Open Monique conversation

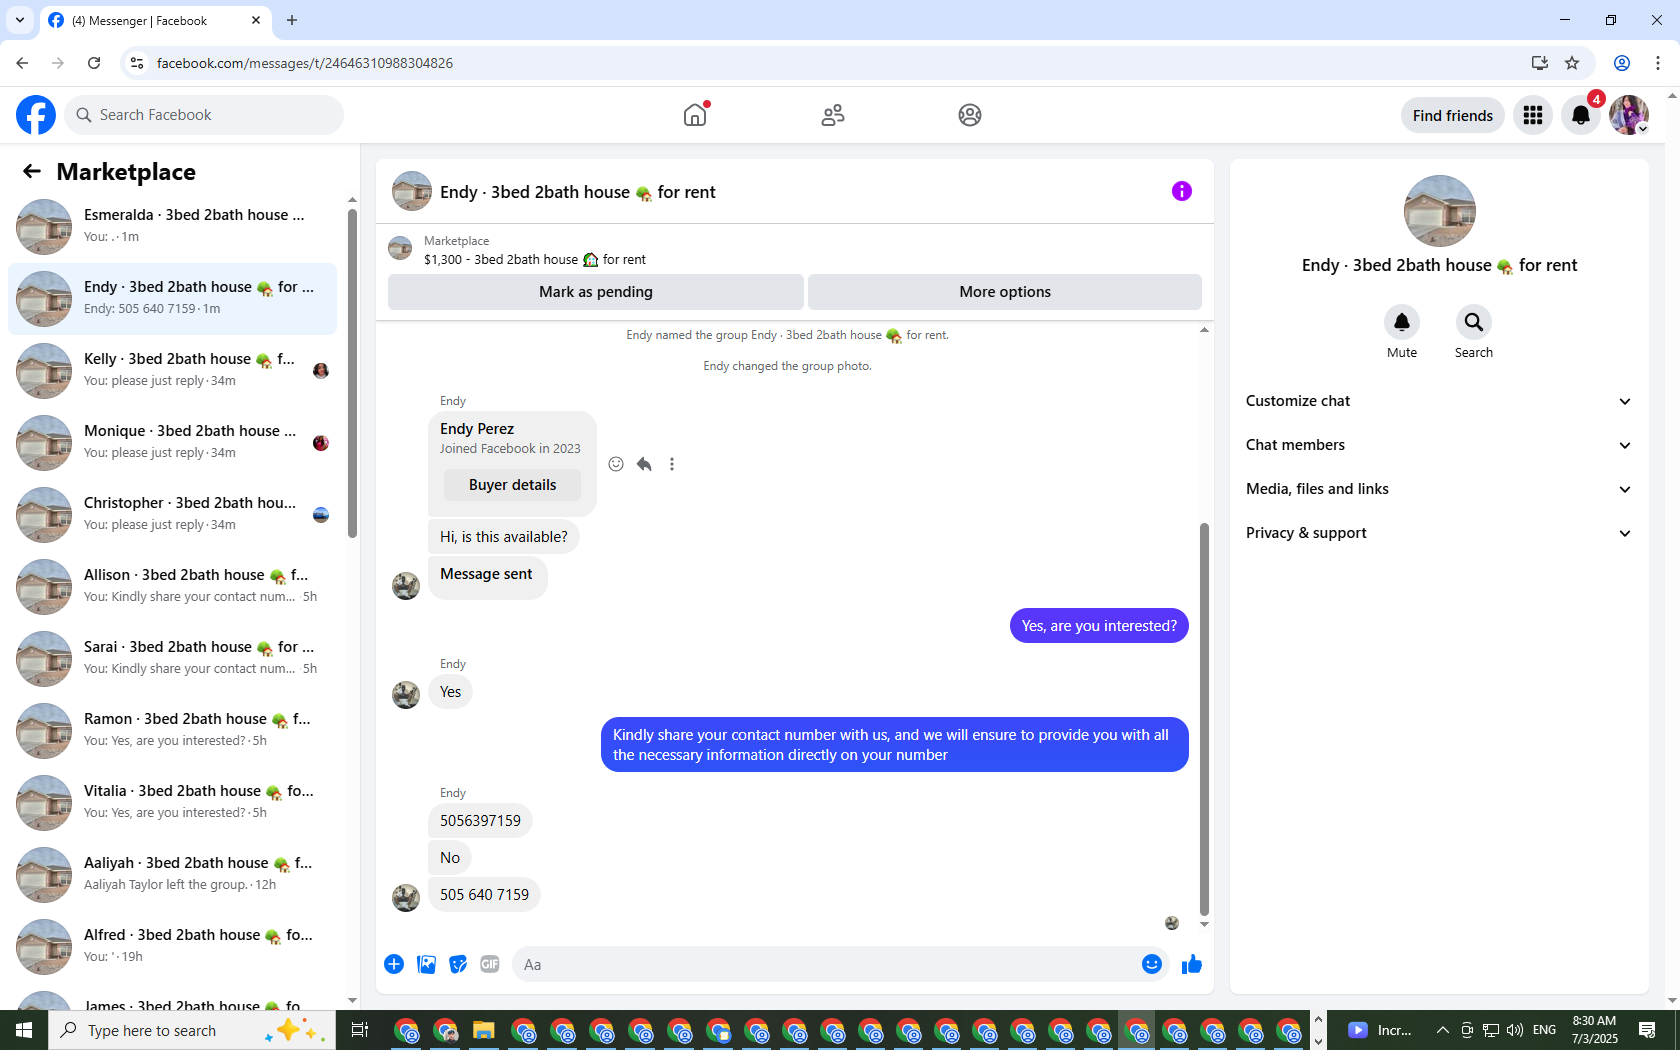point(172,442)
